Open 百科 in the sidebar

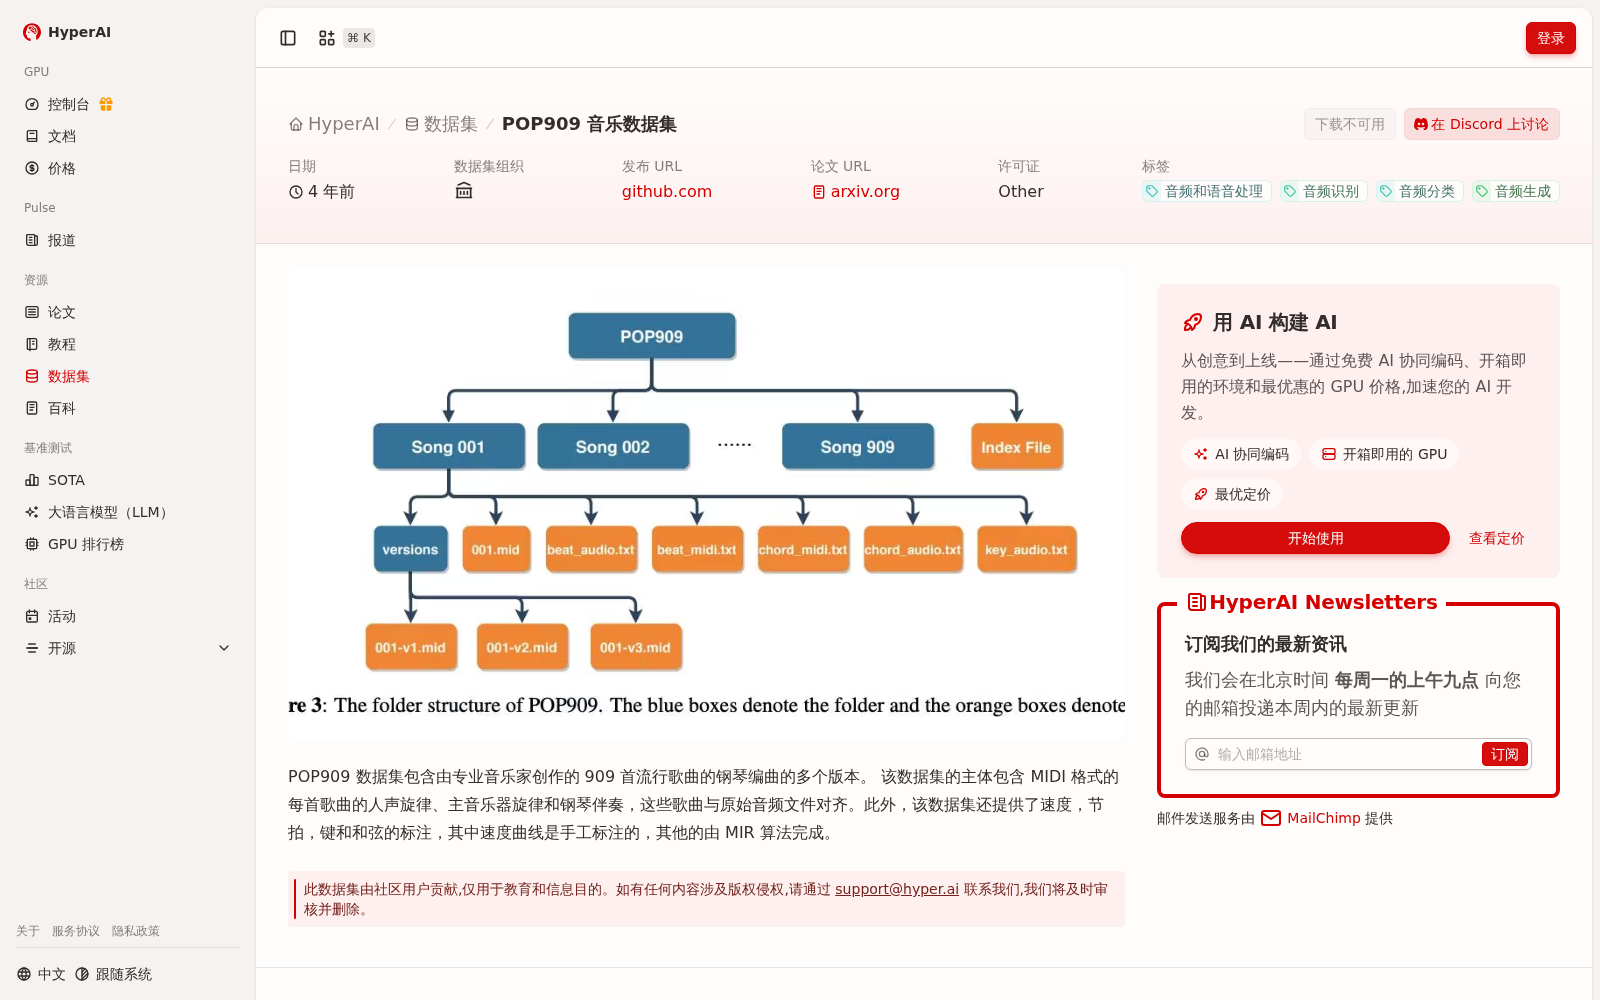click(128, 408)
